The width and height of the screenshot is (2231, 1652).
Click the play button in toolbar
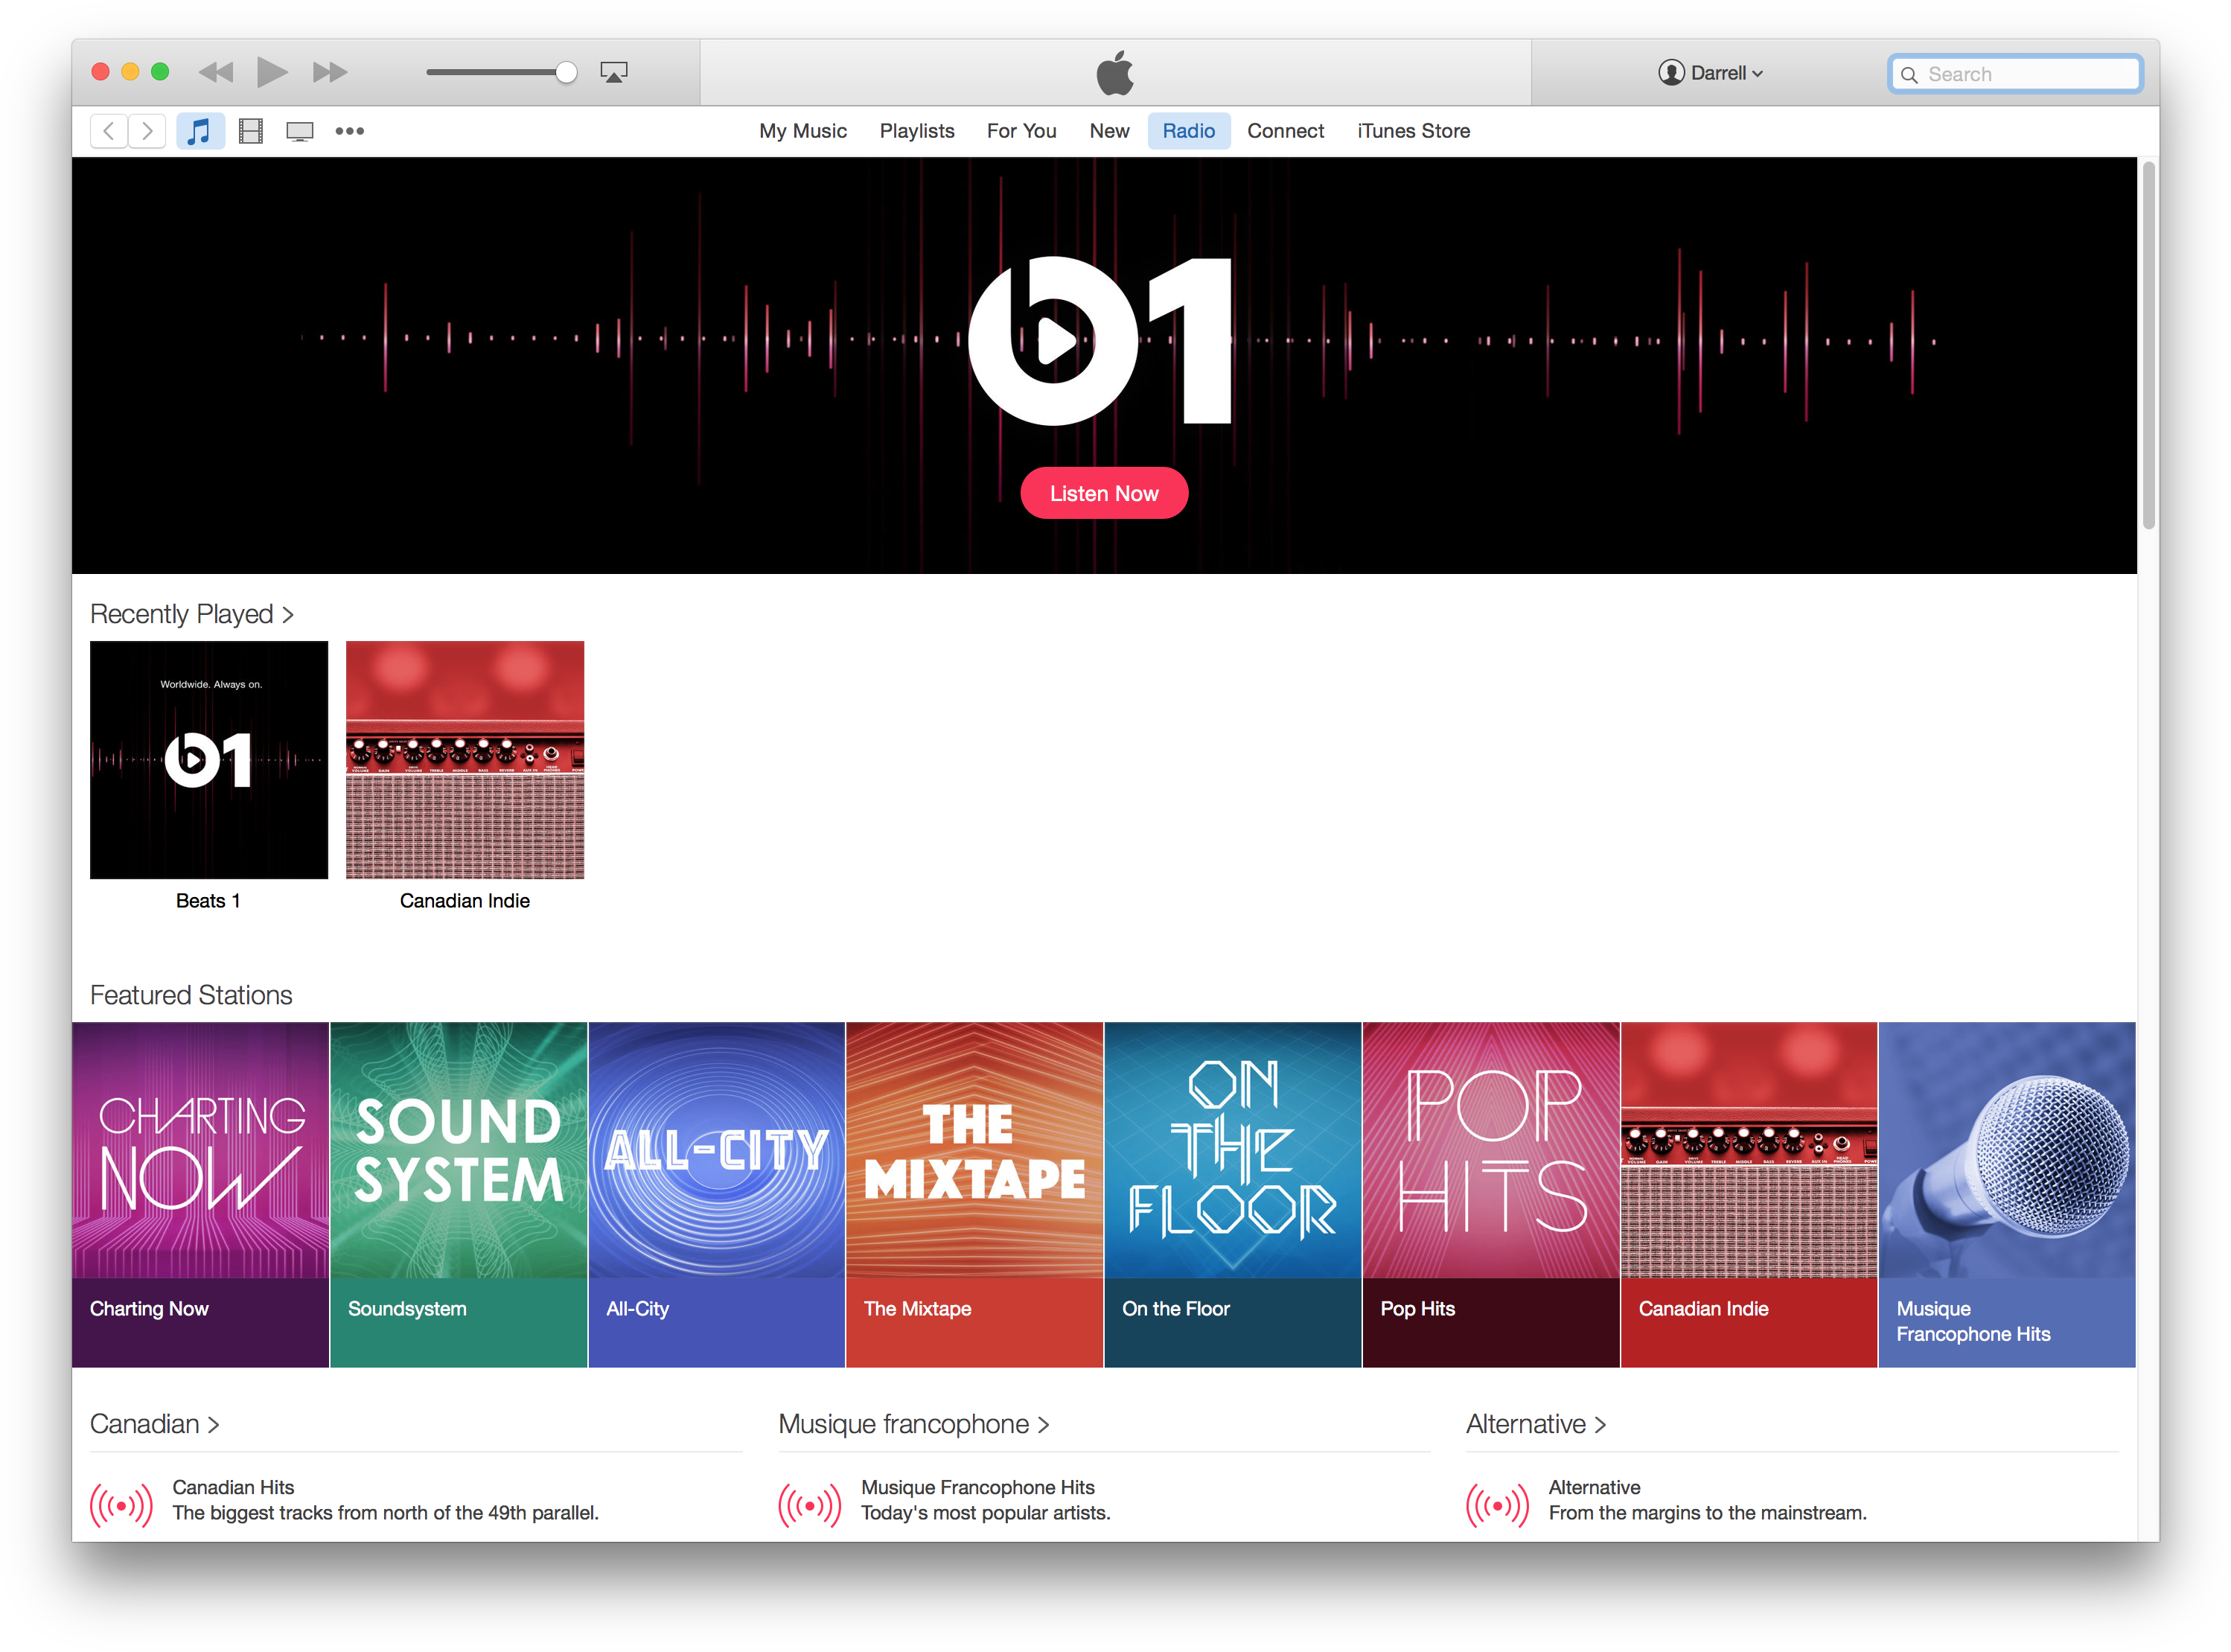272,72
